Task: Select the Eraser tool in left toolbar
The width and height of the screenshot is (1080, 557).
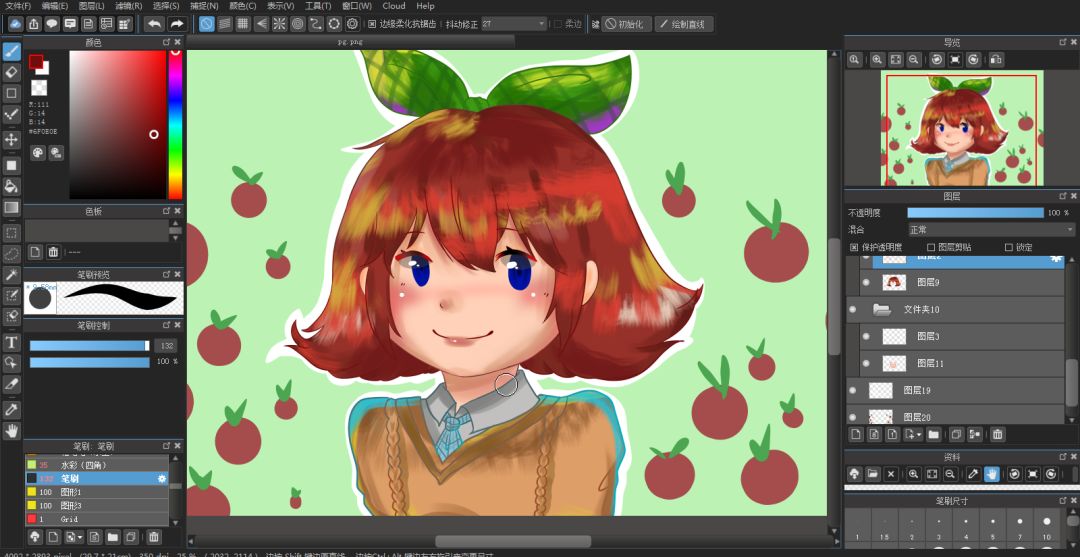Action: 11,72
